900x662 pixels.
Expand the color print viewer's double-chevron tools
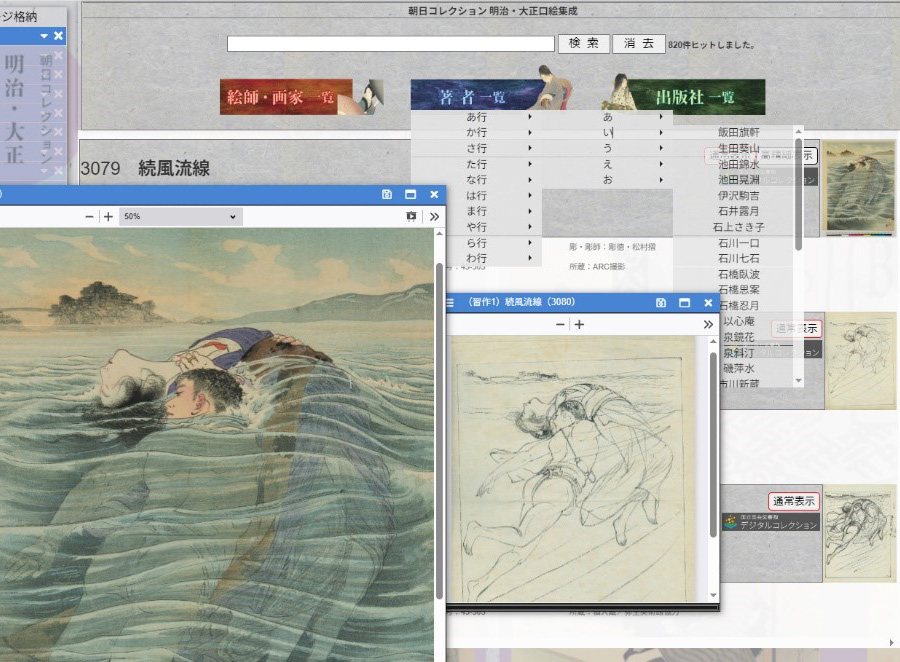pyautogui.click(x=434, y=216)
